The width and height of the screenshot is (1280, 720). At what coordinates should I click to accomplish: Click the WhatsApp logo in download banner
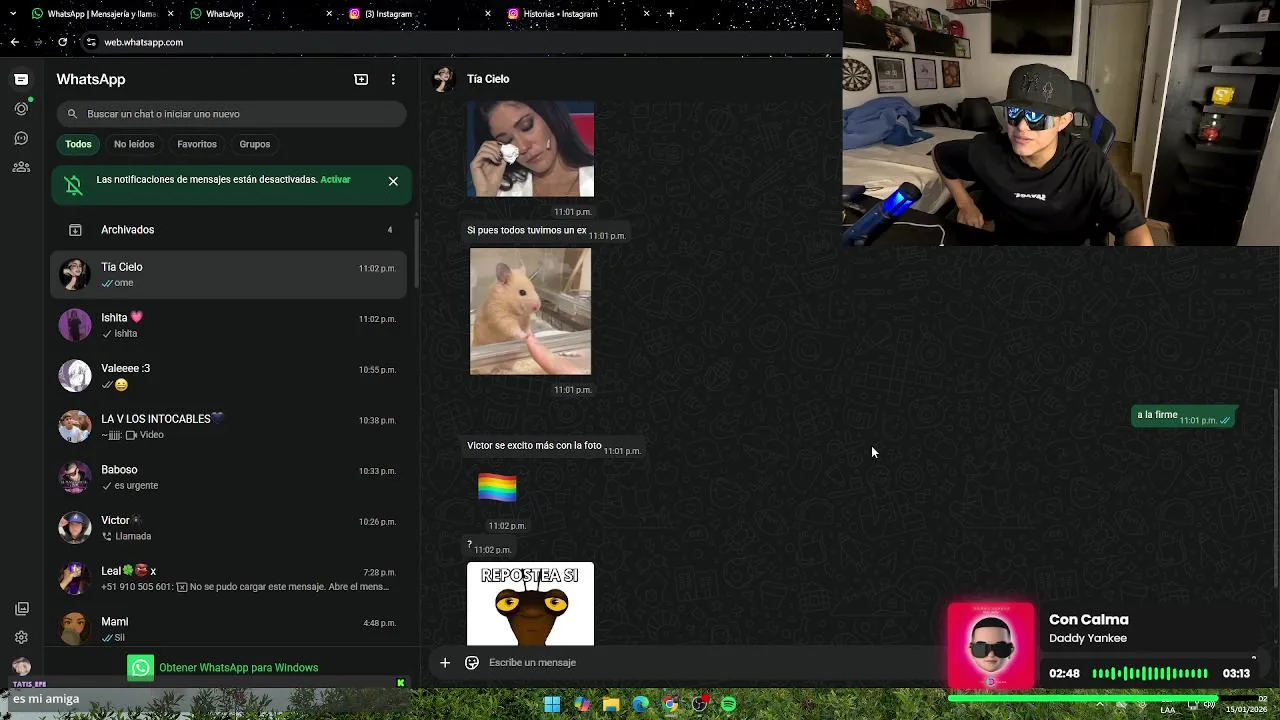point(141,668)
